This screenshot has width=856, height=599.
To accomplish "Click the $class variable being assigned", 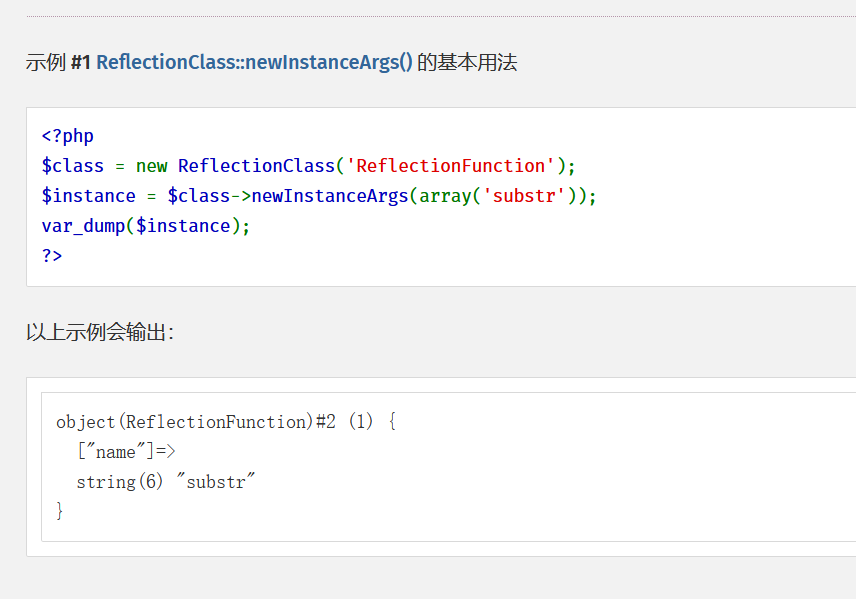I will [x=72, y=166].
